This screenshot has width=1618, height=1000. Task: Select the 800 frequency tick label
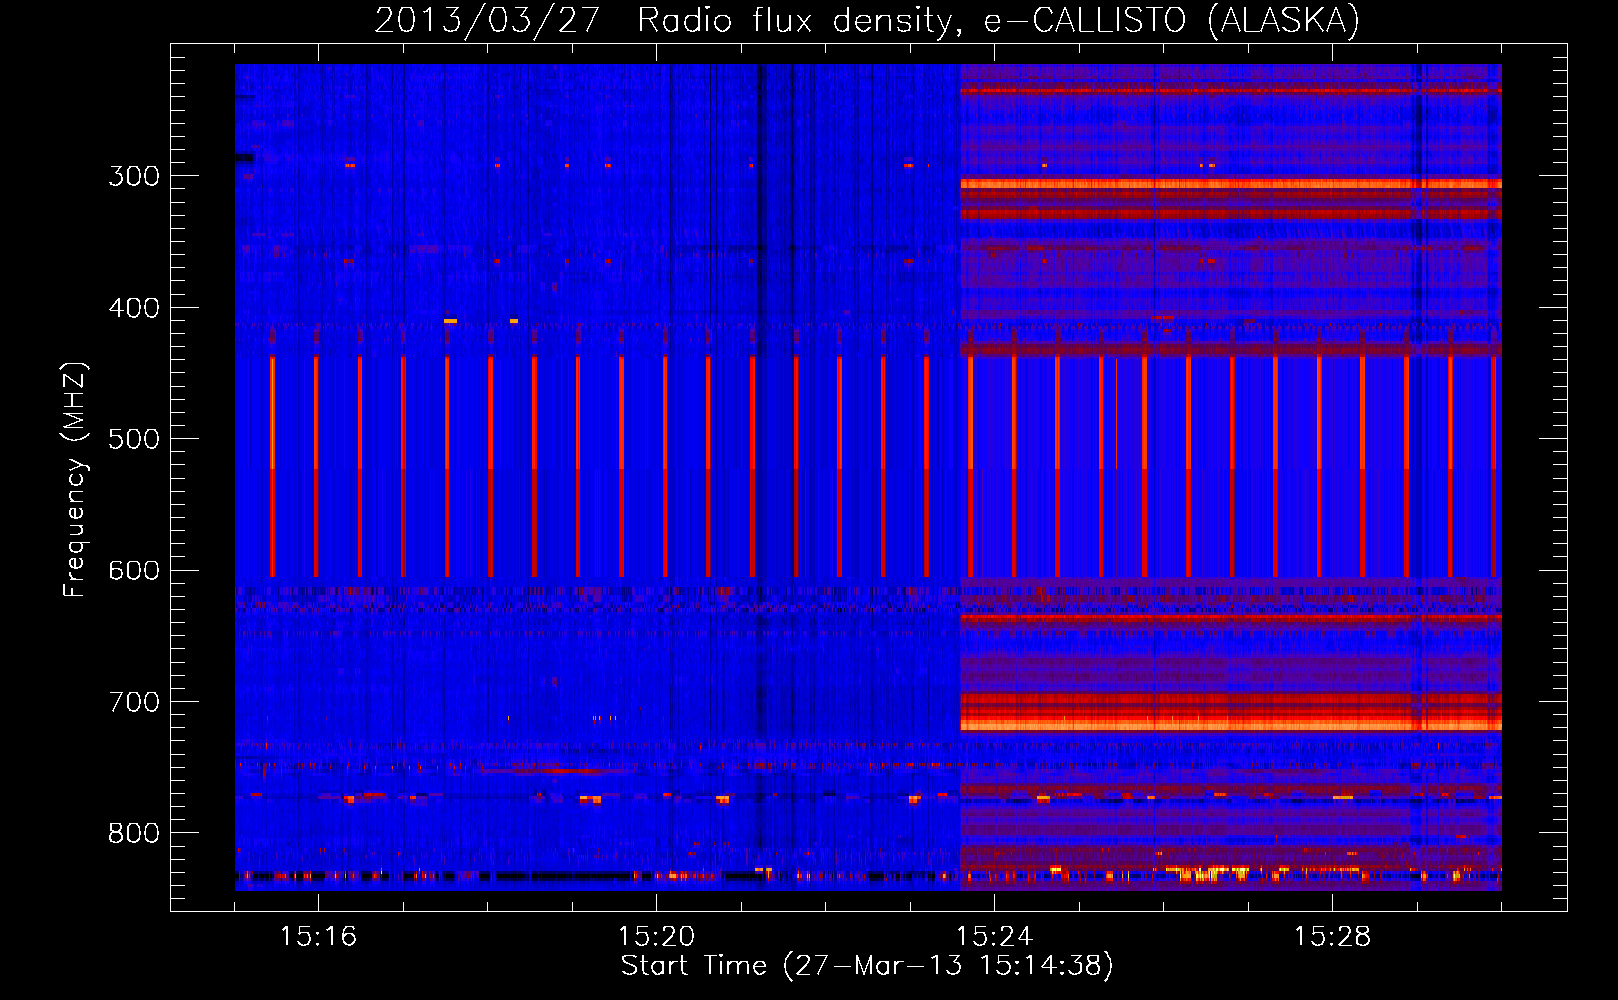pos(134,834)
